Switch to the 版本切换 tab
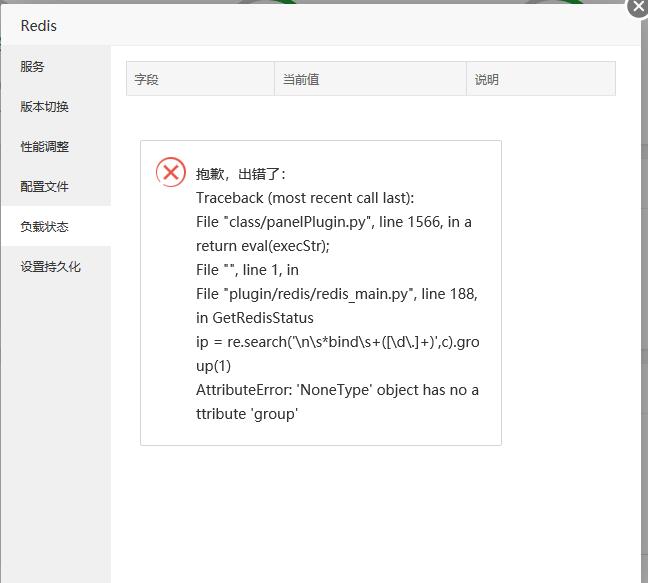The image size is (648, 583). [56, 106]
